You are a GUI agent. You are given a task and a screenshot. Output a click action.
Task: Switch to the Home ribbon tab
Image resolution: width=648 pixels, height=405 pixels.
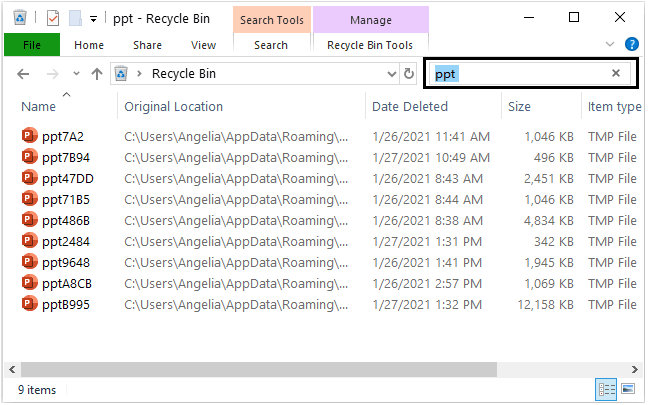(89, 45)
